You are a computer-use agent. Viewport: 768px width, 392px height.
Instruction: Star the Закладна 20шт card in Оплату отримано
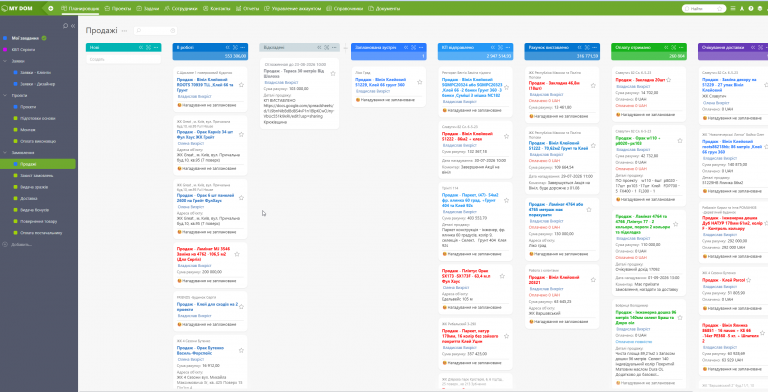669,79
